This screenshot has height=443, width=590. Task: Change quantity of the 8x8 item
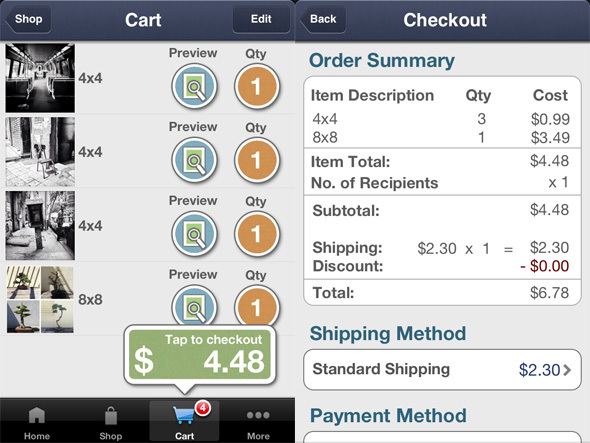click(x=257, y=306)
